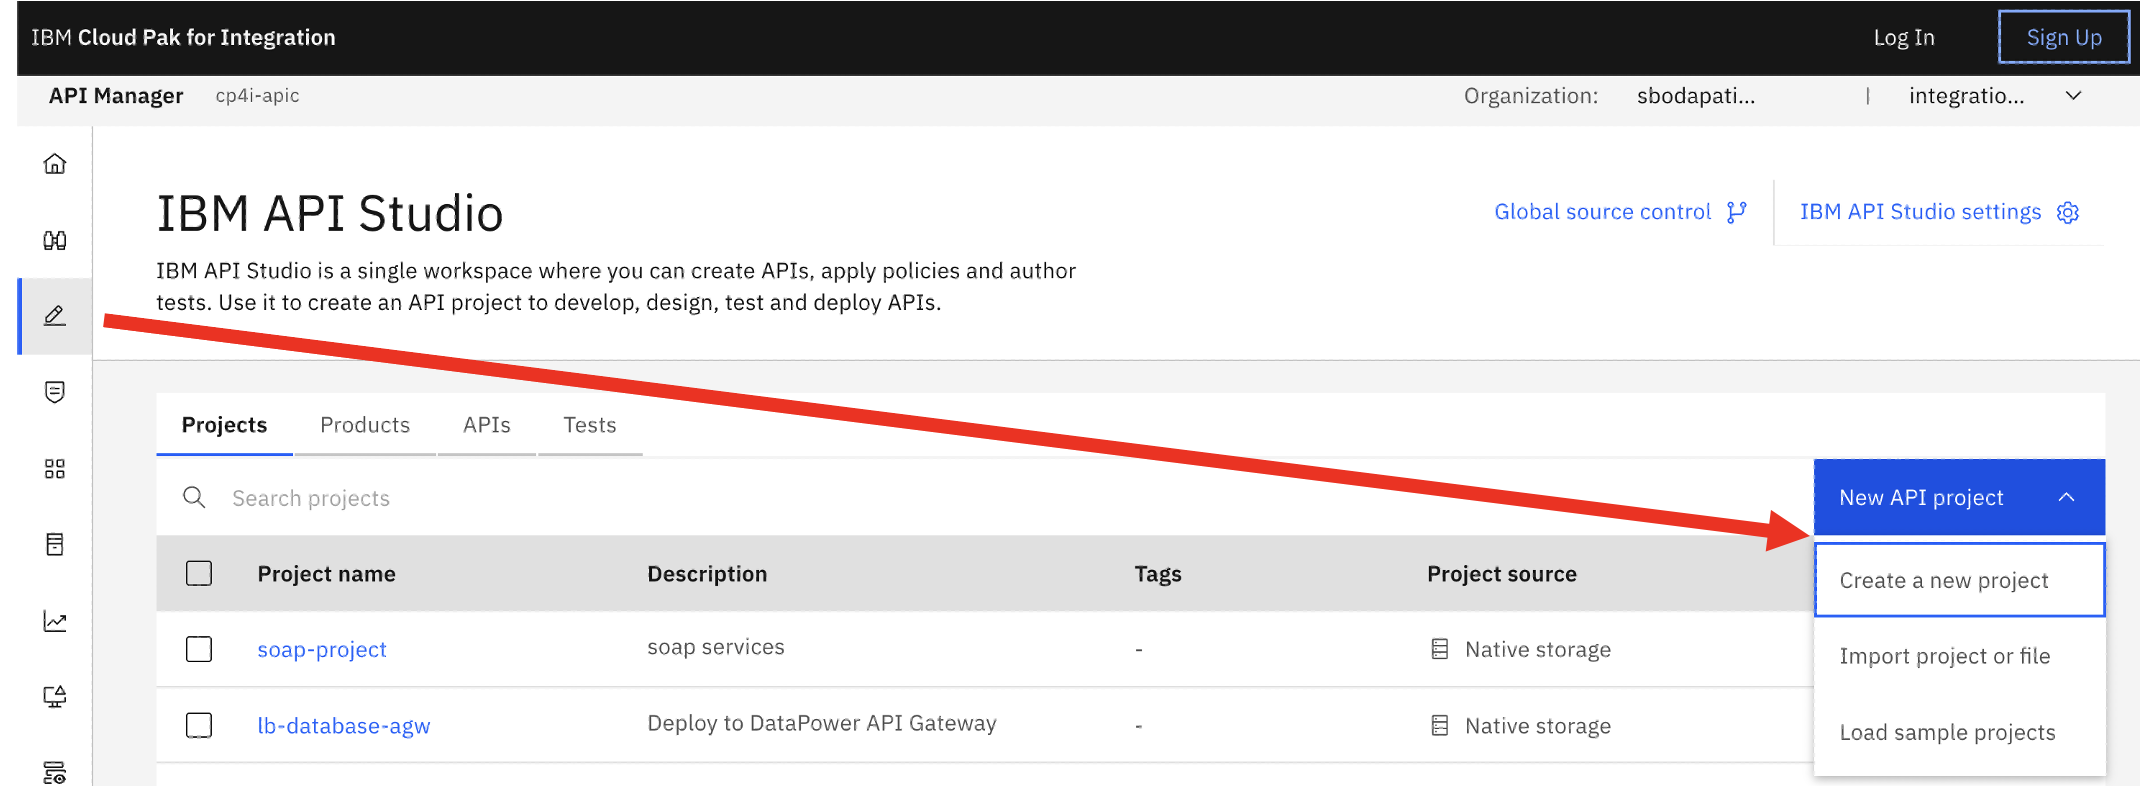The image size is (2146, 800).
Task: Click the Log In link
Action: 1904,38
